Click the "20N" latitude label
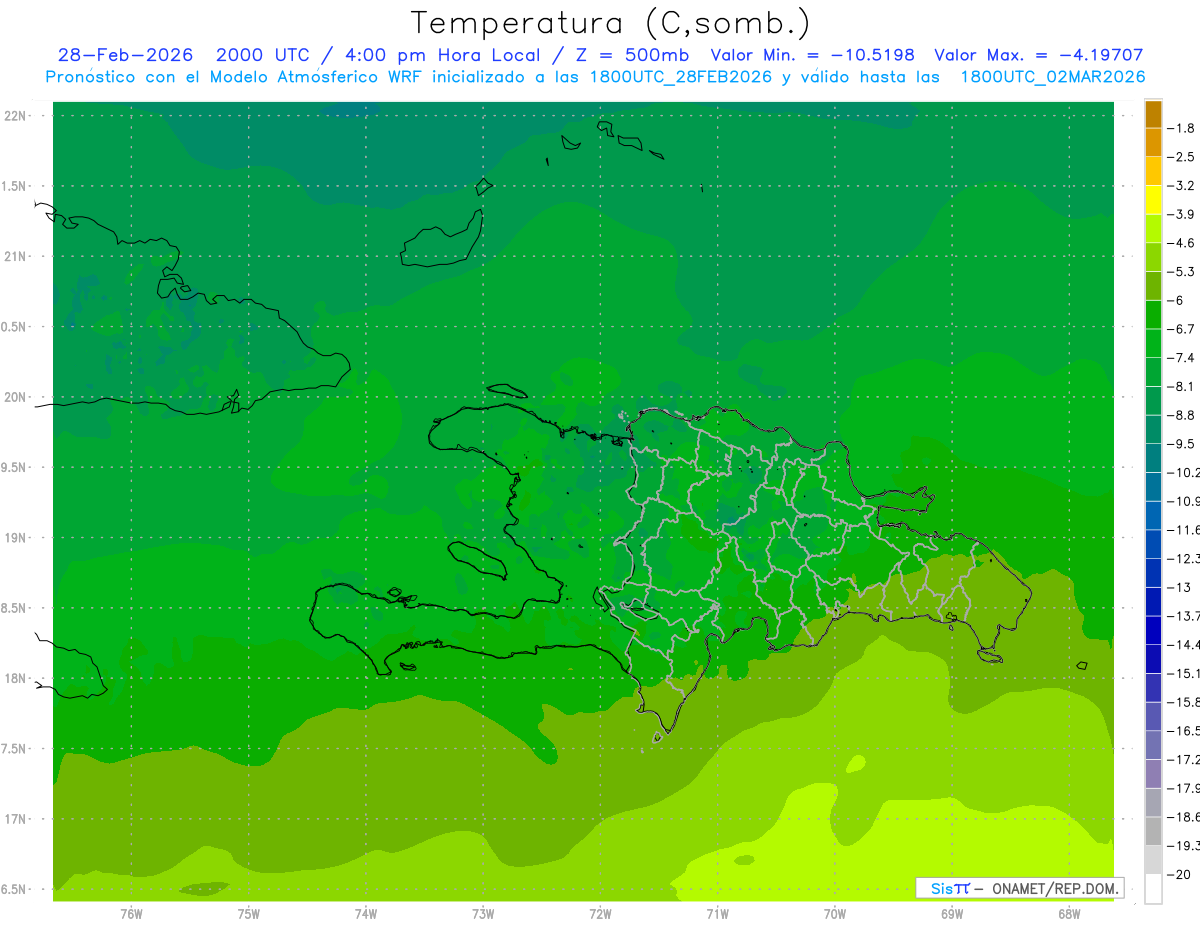This screenshot has height=927, width=1200. [x=16, y=397]
